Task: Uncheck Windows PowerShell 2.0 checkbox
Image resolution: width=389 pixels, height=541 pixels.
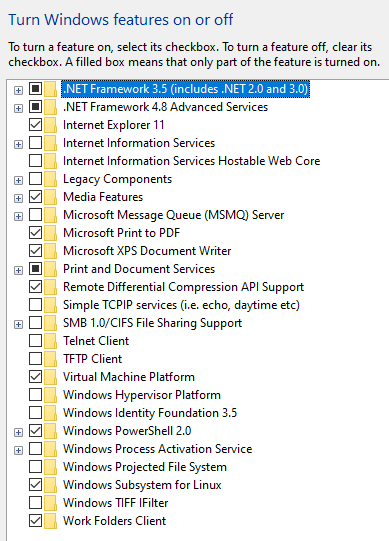Action: pos(35,431)
